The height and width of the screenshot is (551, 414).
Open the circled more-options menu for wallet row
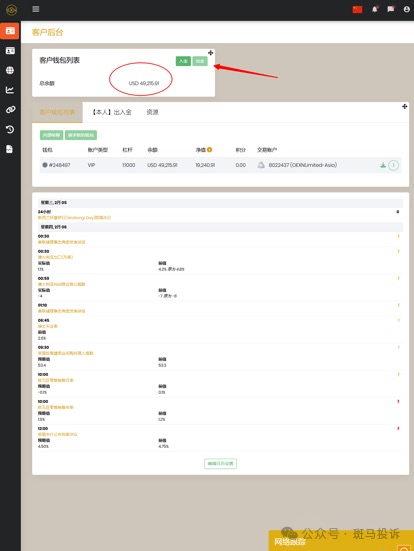[394, 165]
